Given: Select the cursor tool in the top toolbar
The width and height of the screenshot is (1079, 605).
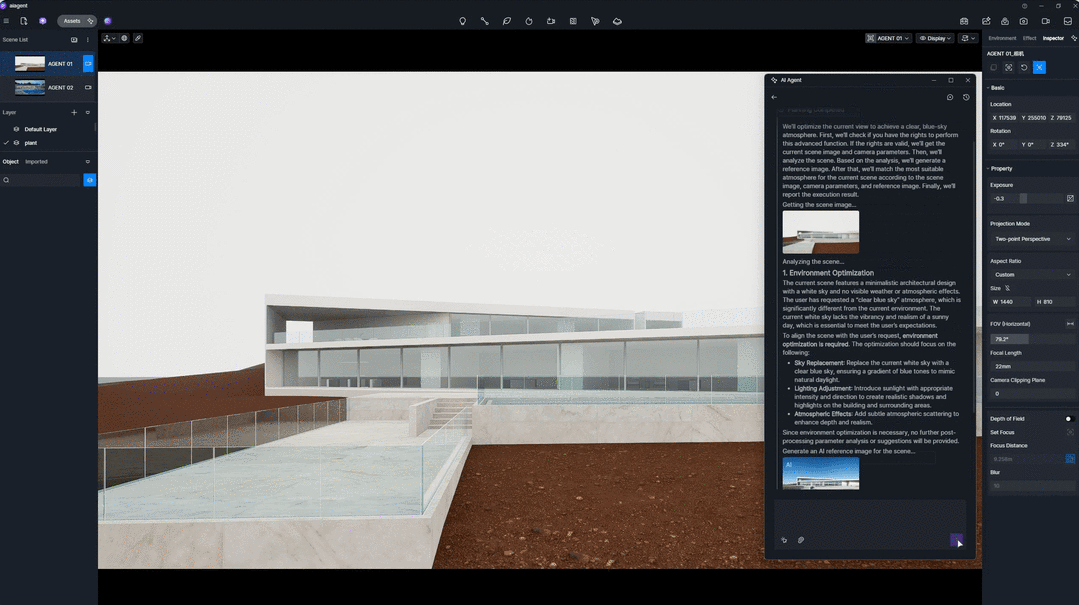Looking at the screenshot, I should [x=595, y=21].
